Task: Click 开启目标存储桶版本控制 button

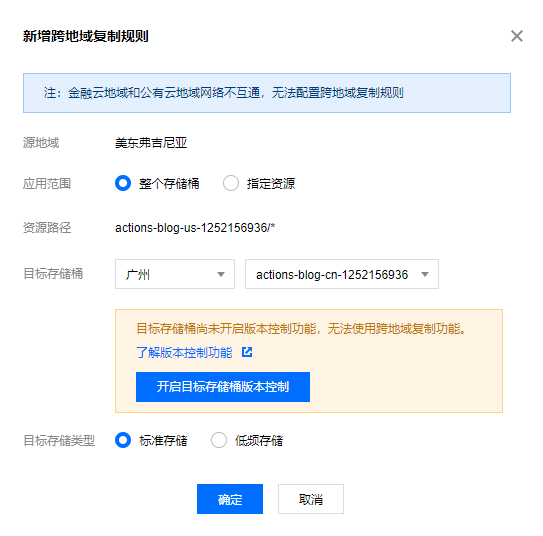Action: tap(223, 387)
